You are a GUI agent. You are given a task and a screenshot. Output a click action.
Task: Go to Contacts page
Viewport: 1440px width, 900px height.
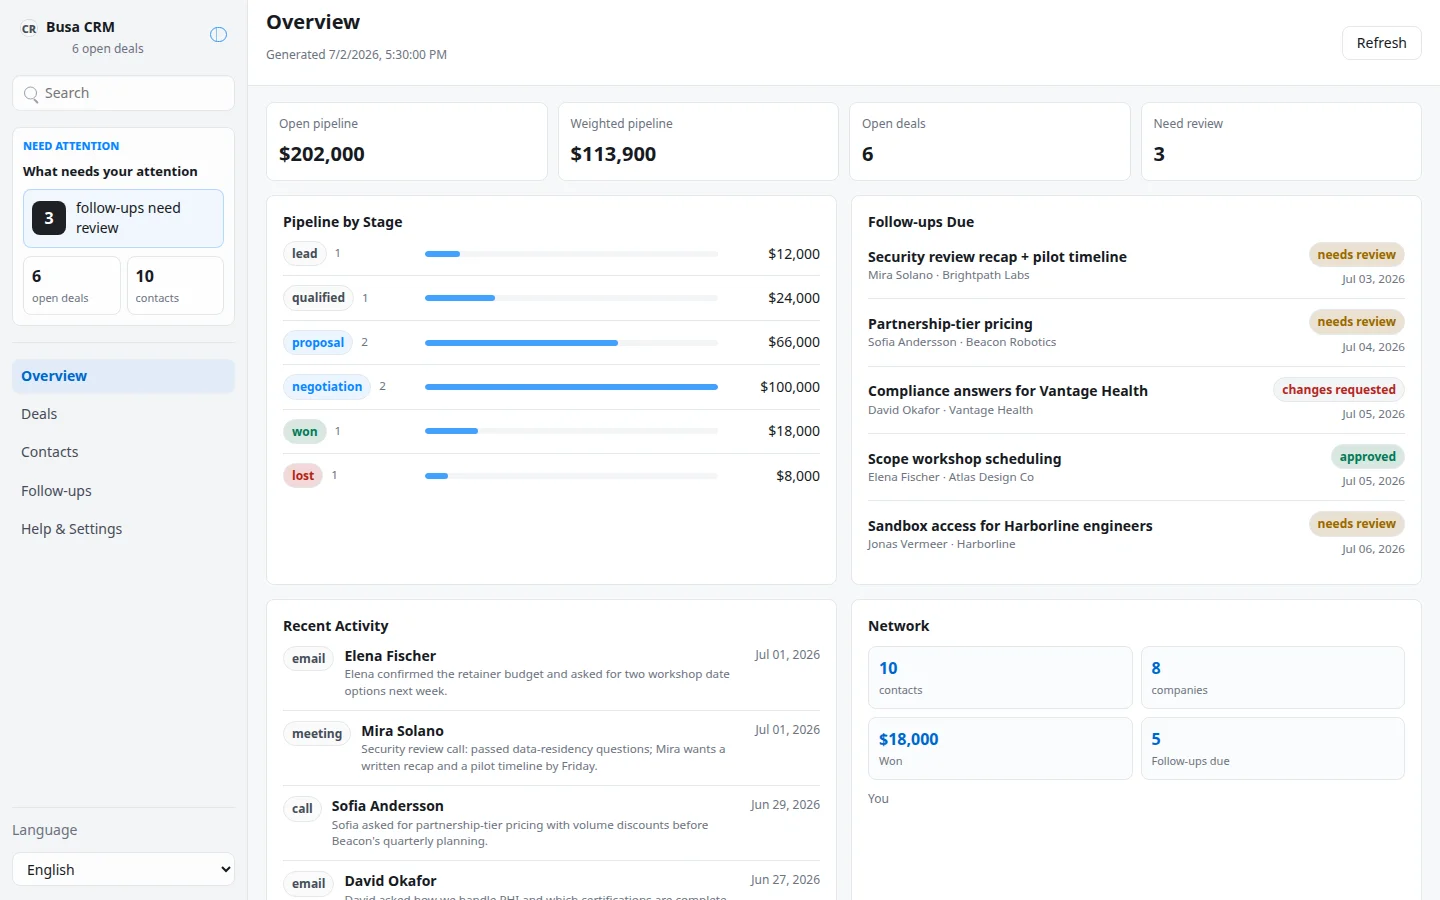(x=124, y=452)
